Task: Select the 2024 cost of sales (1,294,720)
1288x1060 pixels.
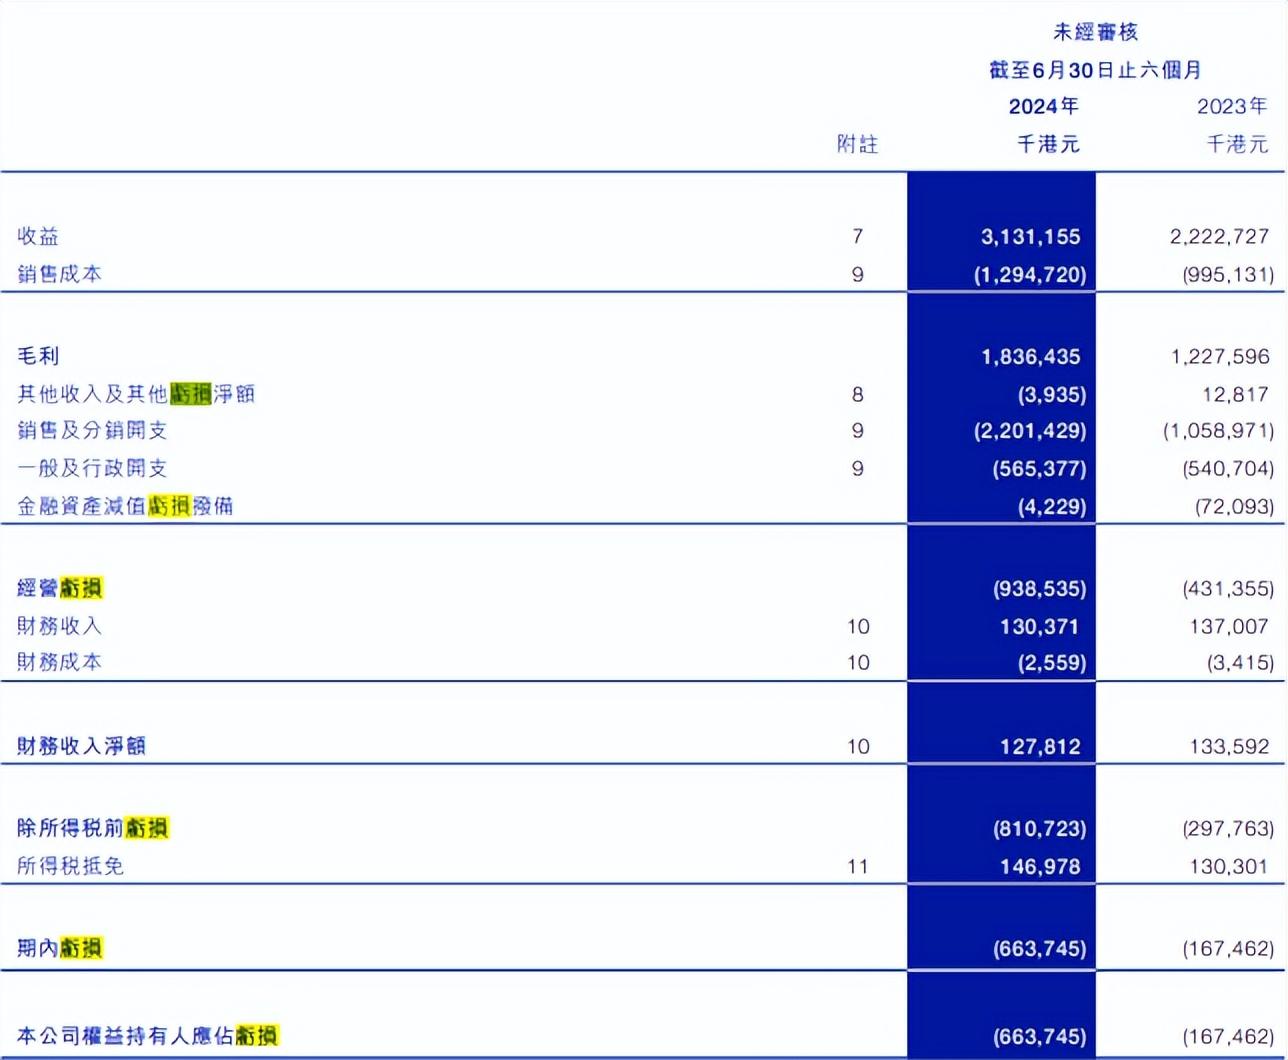Action: point(1029,275)
